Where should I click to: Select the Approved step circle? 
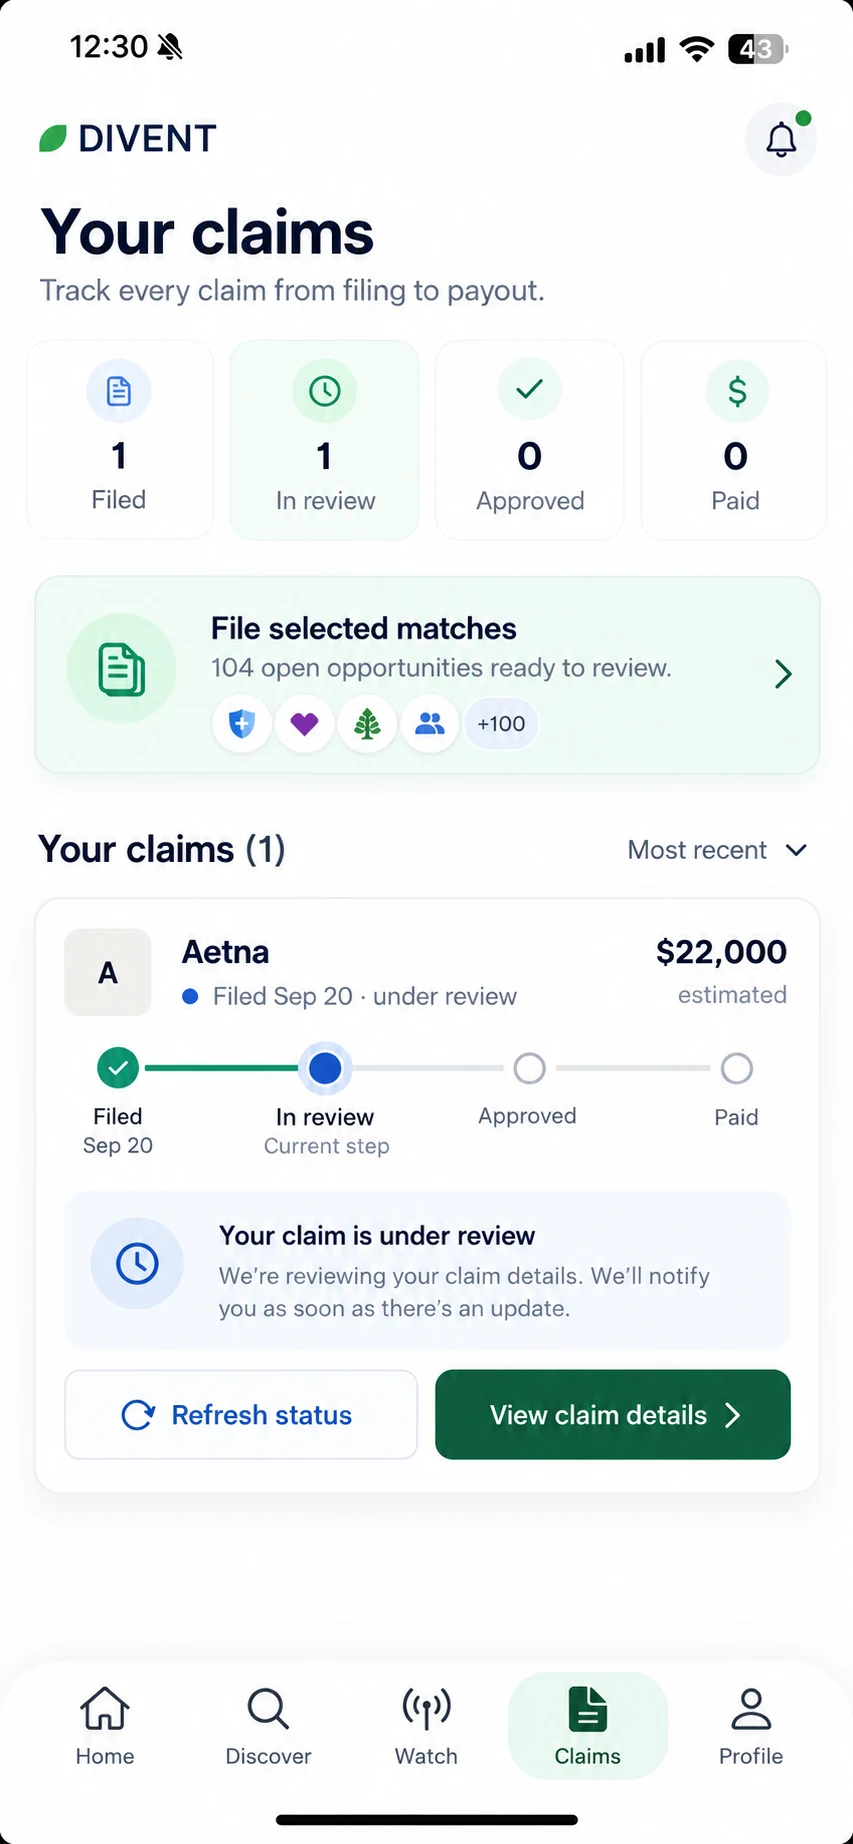pyautogui.click(x=529, y=1068)
